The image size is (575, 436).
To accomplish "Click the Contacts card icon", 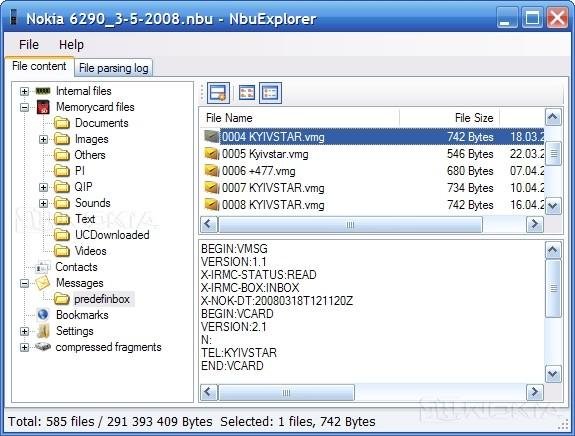I will (x=43, y=267).
